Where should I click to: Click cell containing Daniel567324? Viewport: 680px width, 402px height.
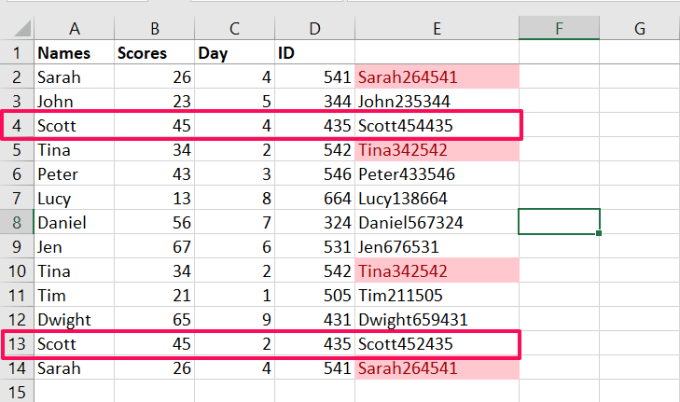coord(437,222)
